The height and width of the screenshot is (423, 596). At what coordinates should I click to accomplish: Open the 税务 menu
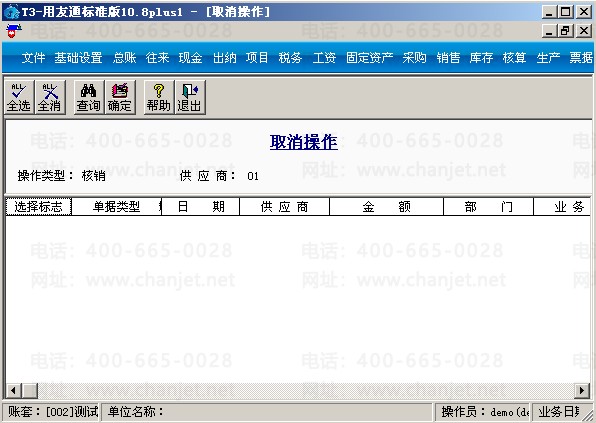click(290, 58)
